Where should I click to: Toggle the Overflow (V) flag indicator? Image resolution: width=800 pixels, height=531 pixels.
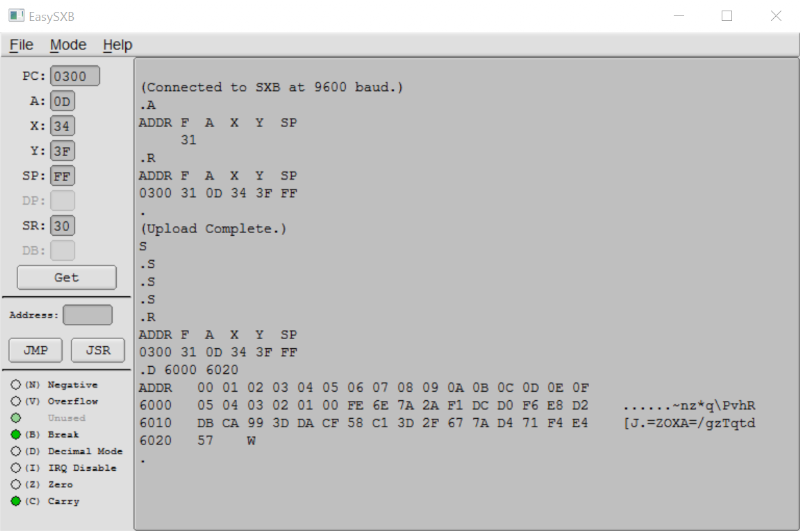pyautogui.click(x=15, y=401)
